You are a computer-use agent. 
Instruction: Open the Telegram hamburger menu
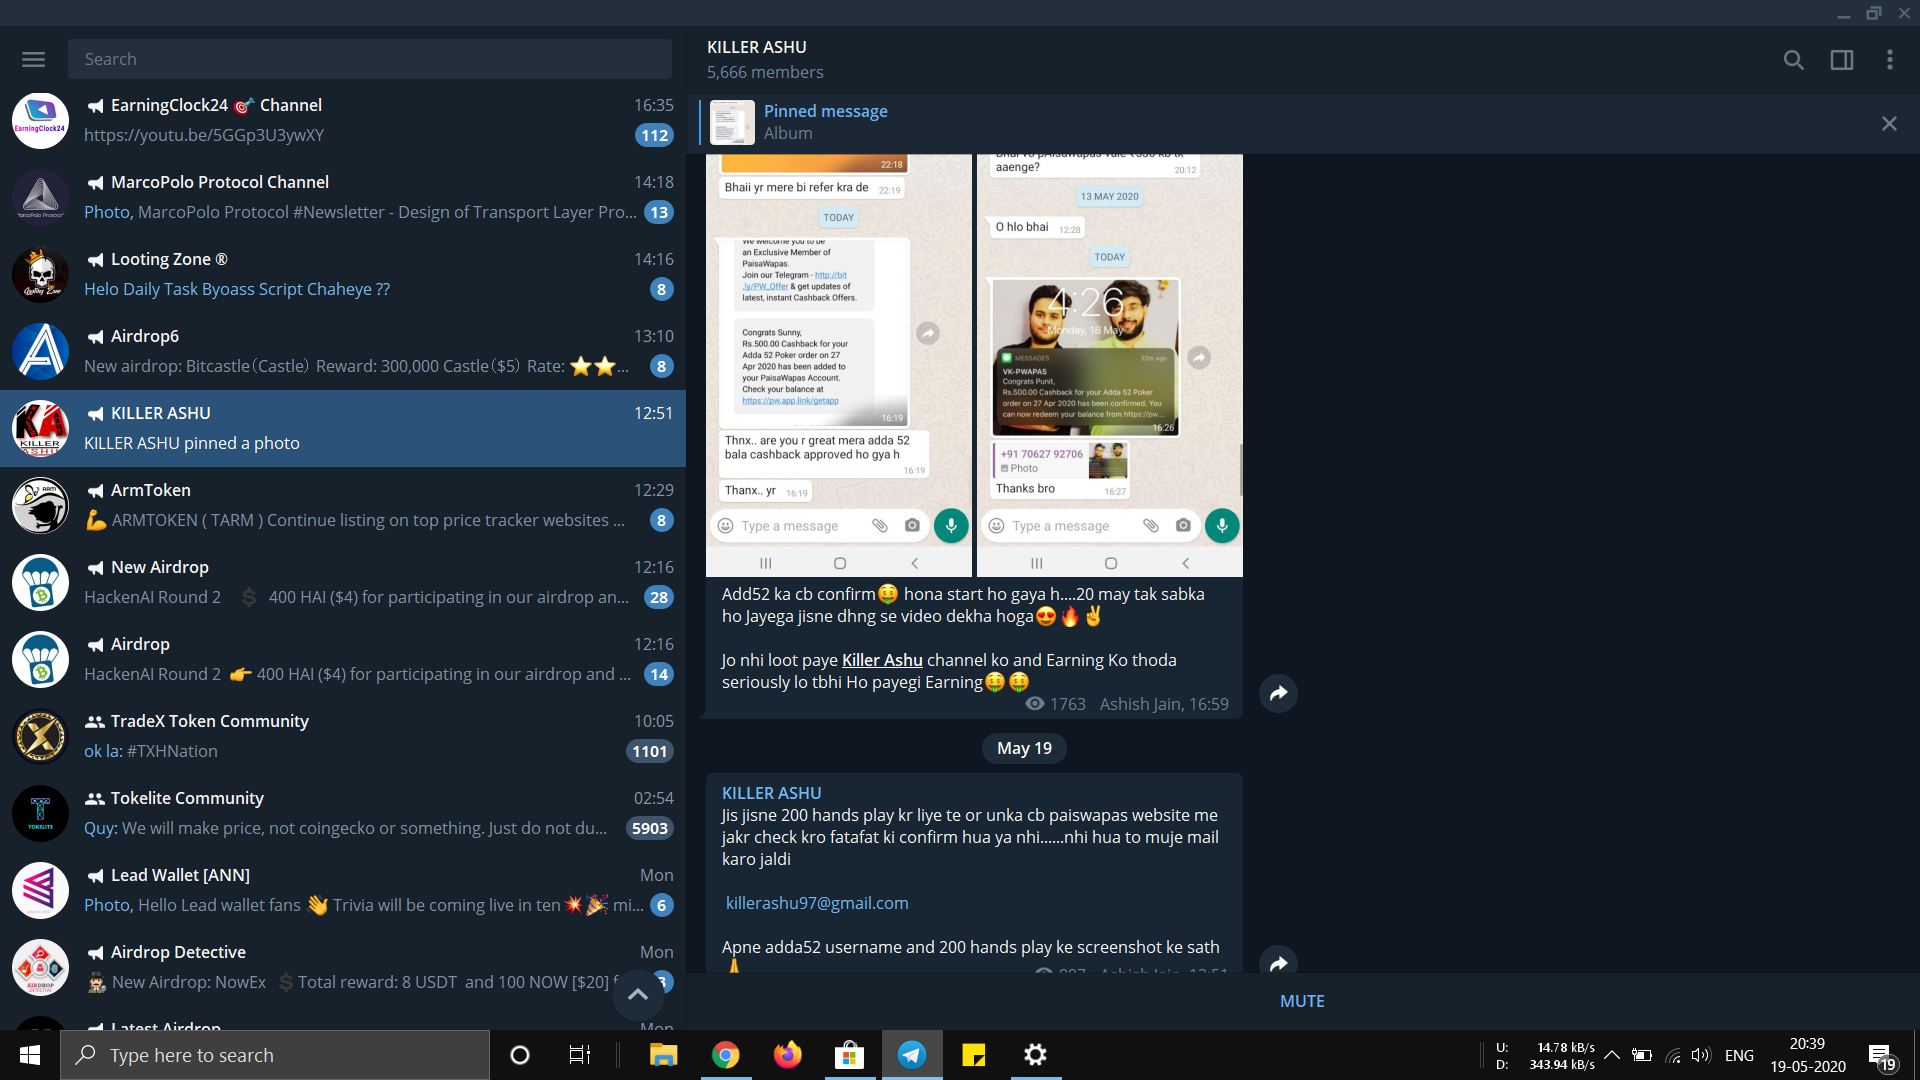(x=33, y=59)
